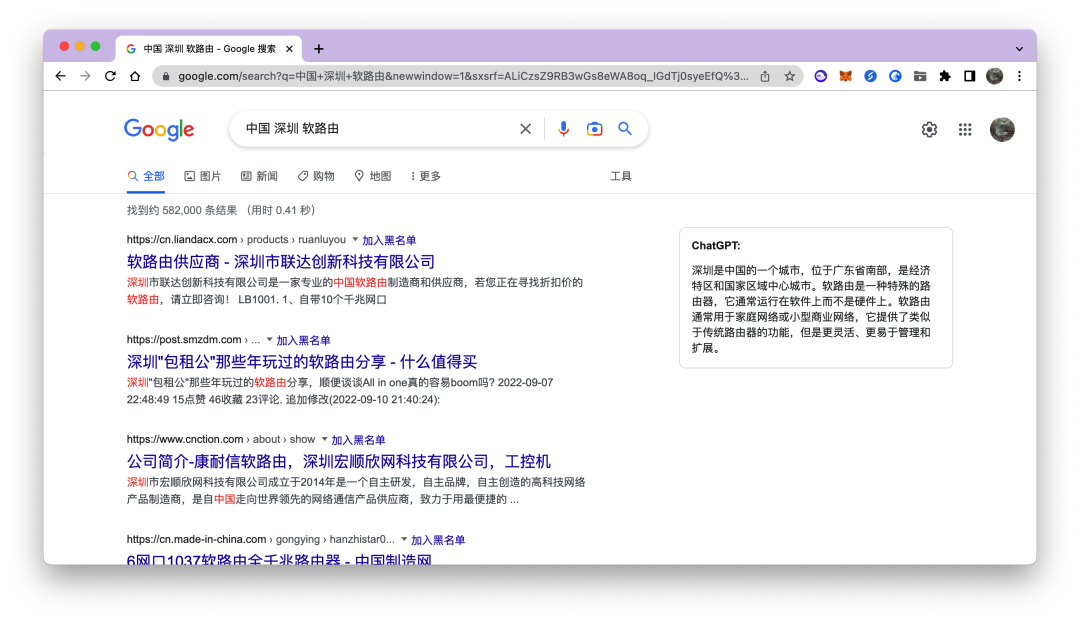Expand the tab search chevron
Screen dimensions: 1080x622
tap(1019, 49)
